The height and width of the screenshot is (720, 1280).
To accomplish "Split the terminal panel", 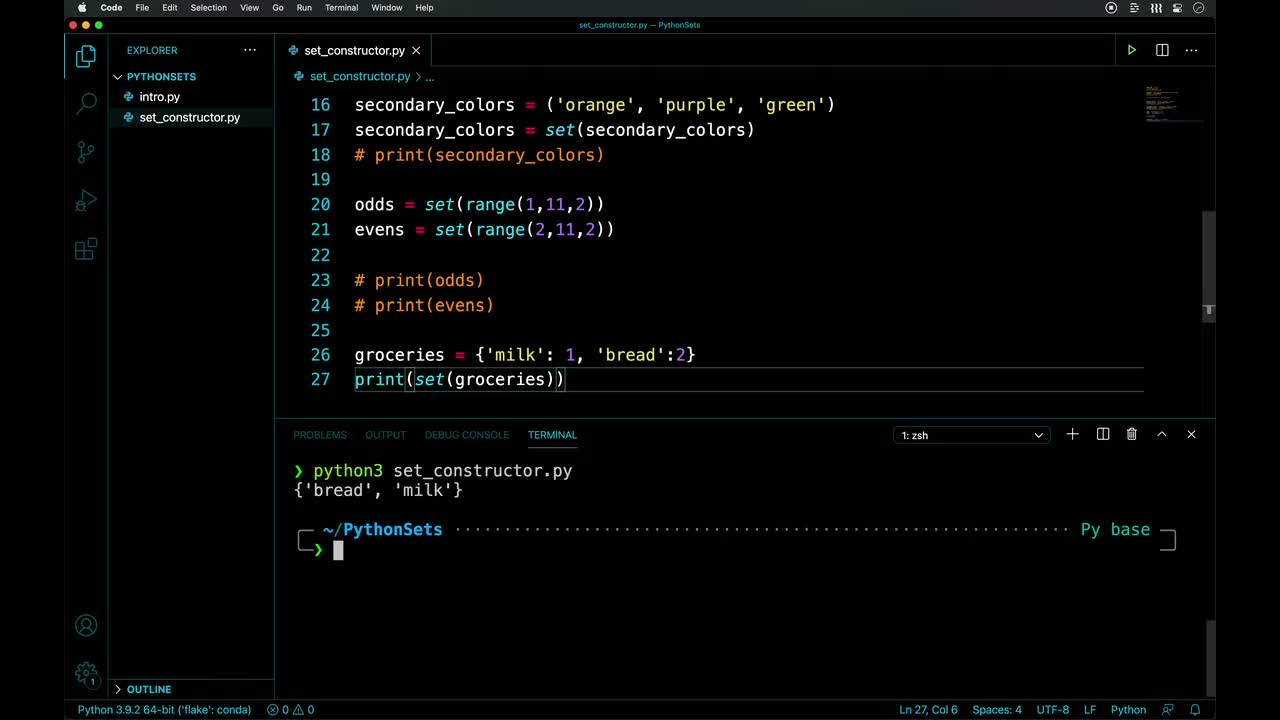I will pyautogui.click(x=1103, y=434).
